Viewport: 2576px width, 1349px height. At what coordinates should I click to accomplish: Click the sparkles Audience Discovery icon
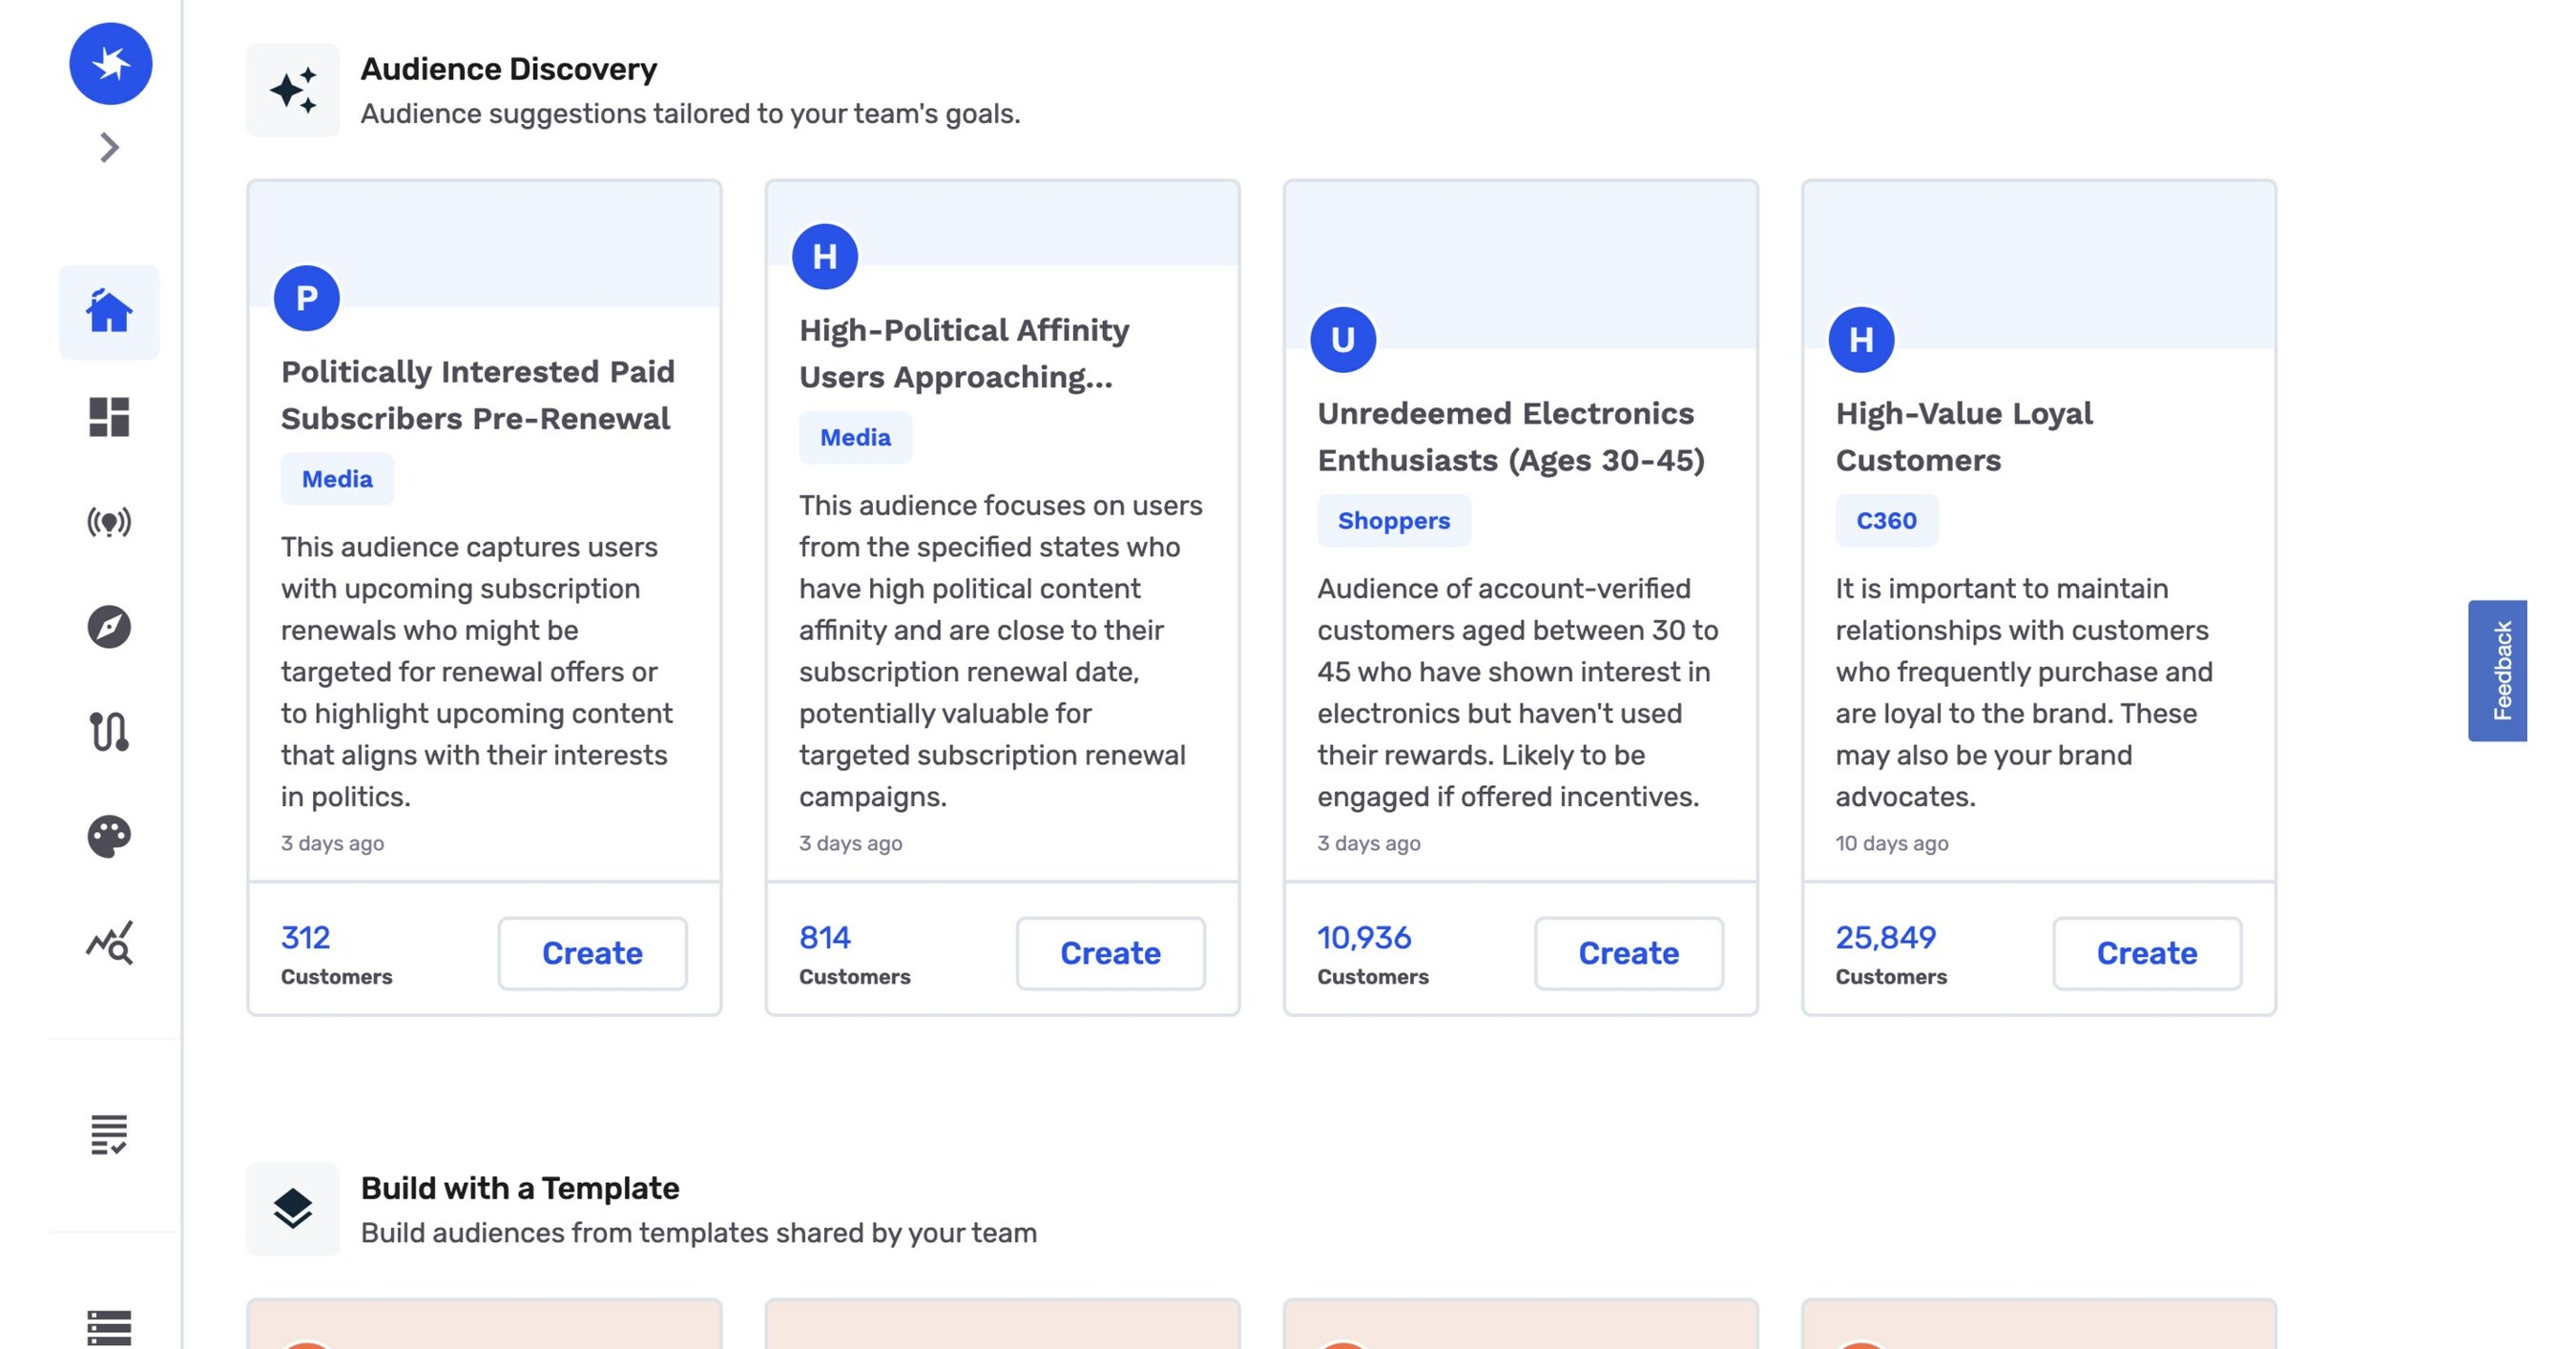[295, 90]
